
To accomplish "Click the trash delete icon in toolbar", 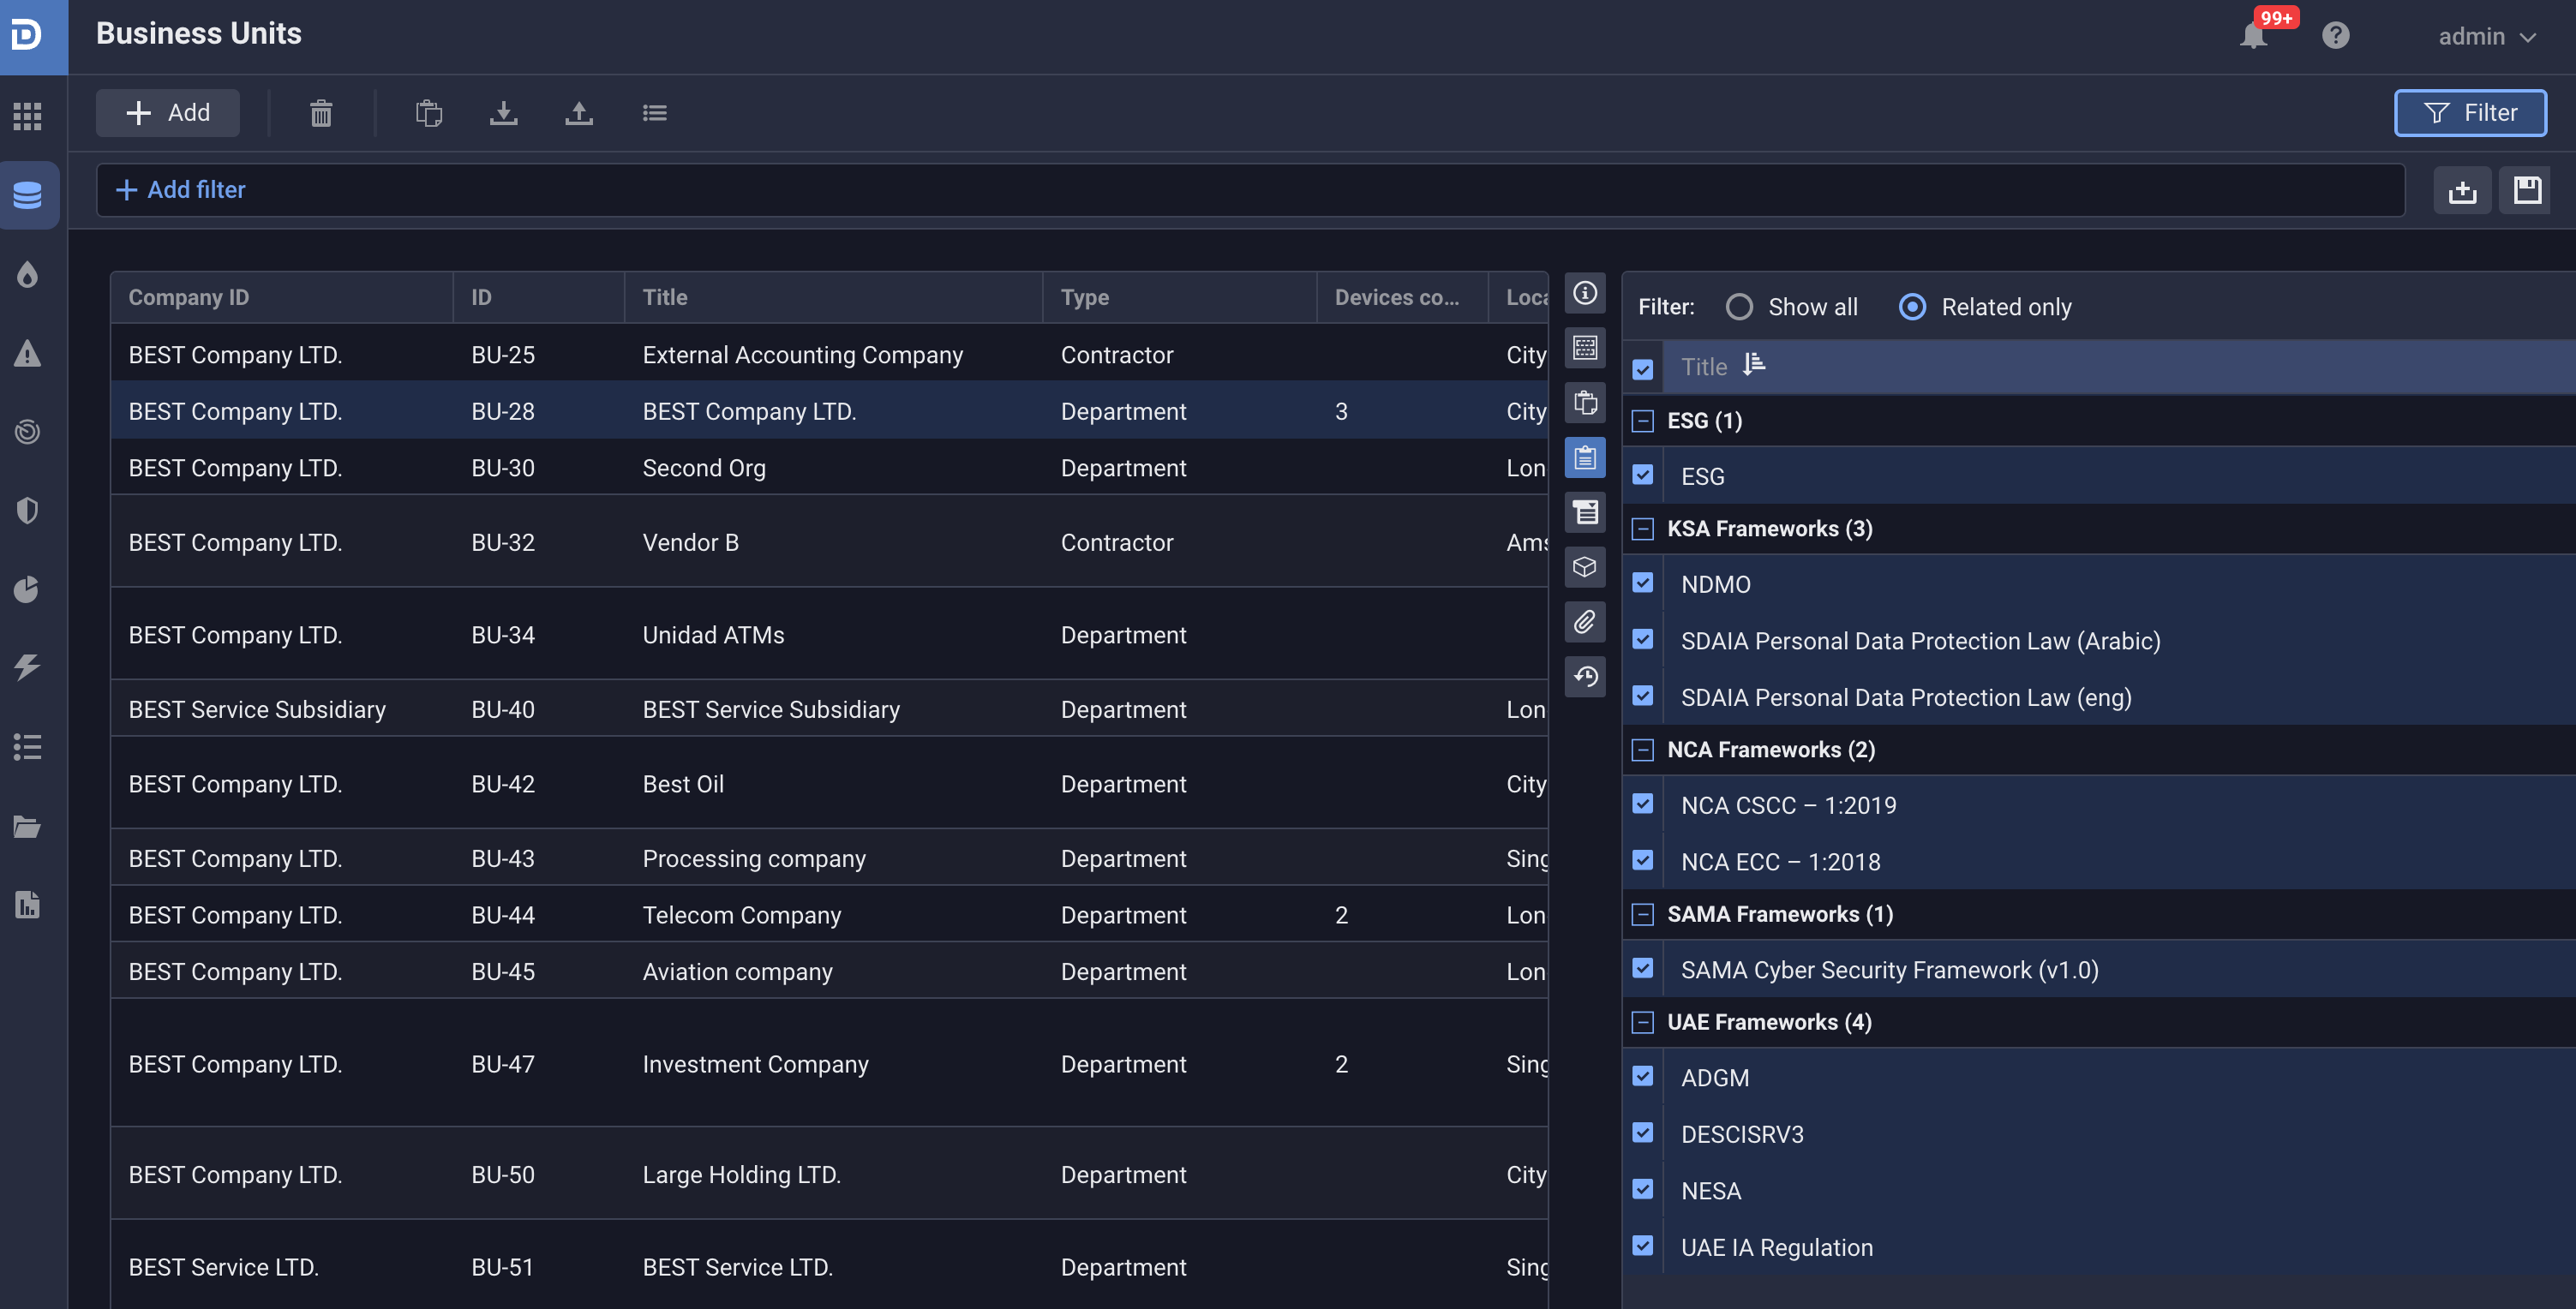I will point(320,113).
